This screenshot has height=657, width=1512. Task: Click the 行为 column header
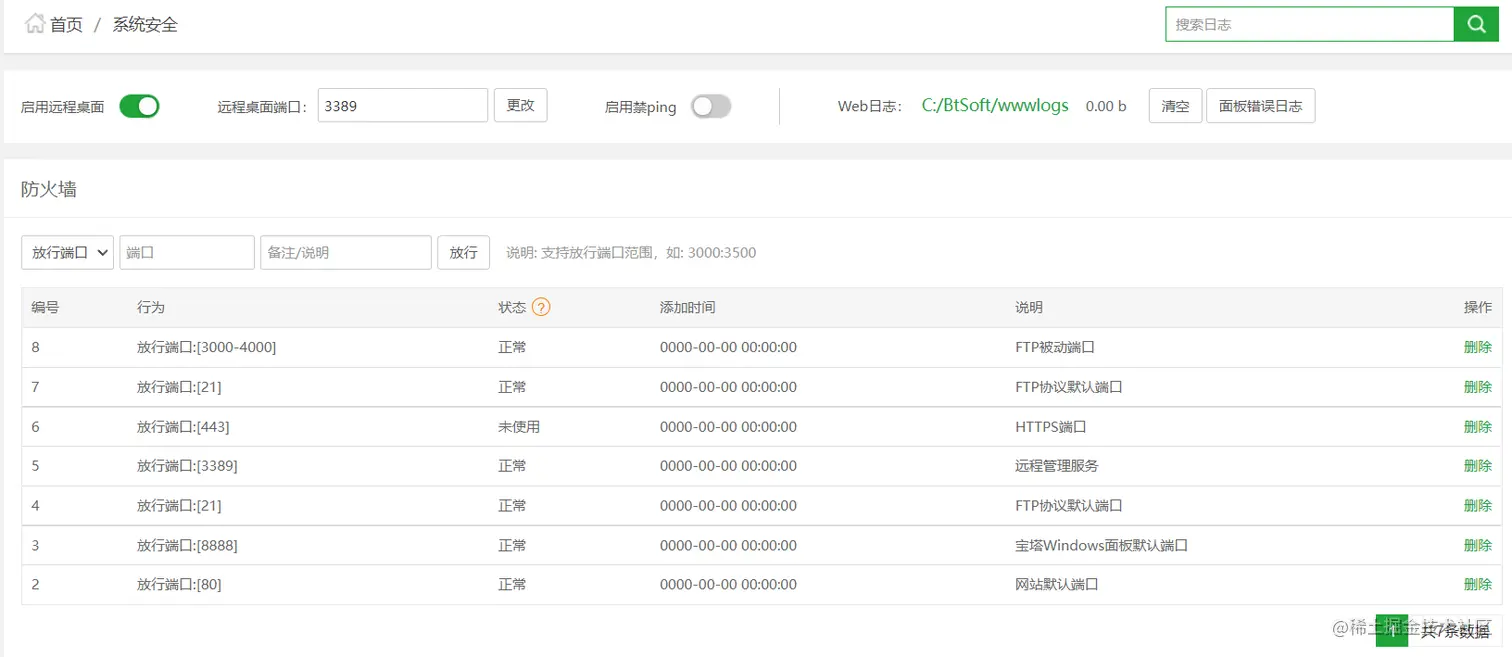click(151, 308)
